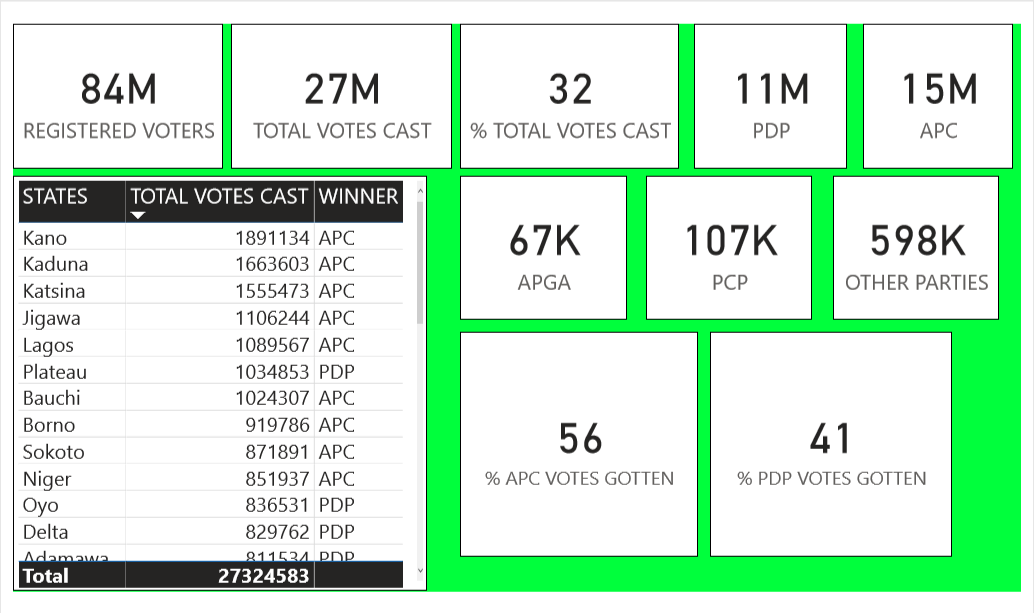Click the descending sort arrow under TOTAL VOTES CAST
This screenshot has height=613, width=1034.
point(138,215)
